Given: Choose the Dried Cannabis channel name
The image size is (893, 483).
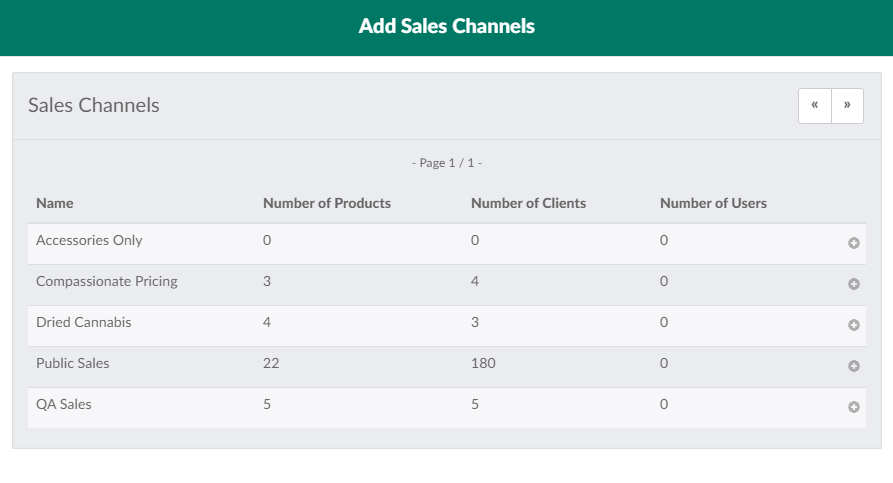Looking at the screenshot, I should pyautogui.click(x=83, y=322).
